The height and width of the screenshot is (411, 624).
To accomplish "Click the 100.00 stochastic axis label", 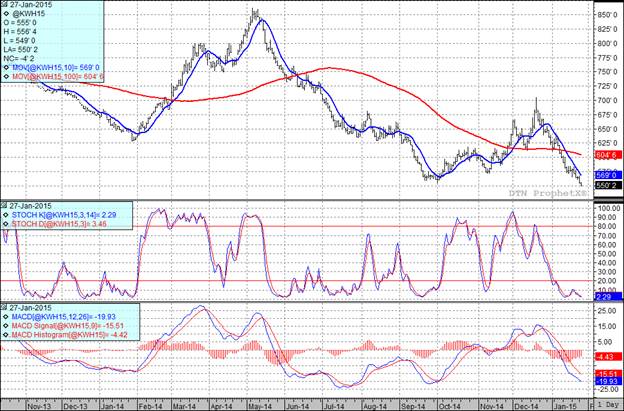I will click(608, 208).
